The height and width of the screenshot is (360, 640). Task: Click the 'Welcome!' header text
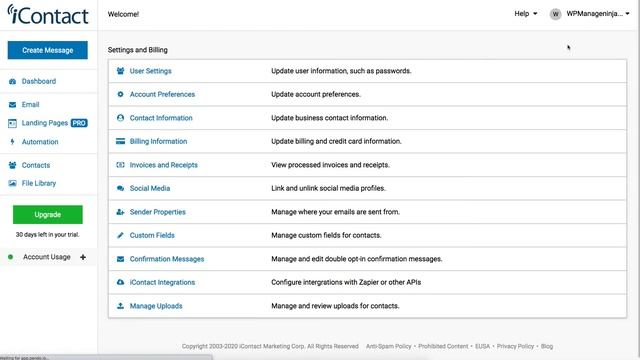click(x=123, y=14)
